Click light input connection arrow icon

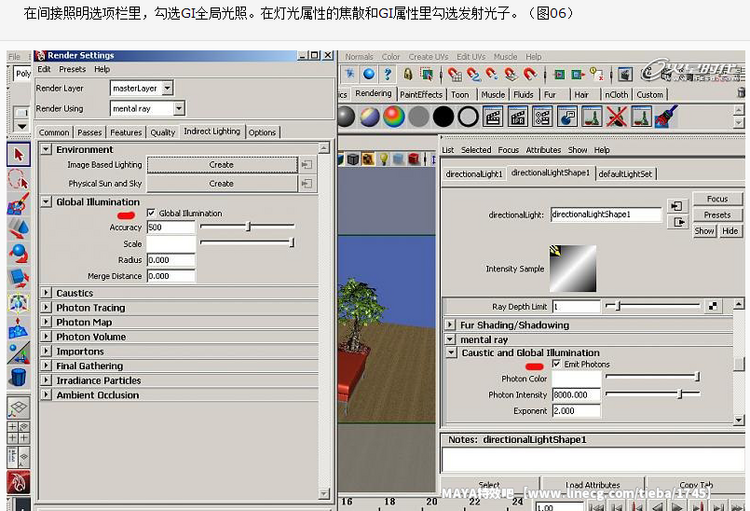coord(676,206)
